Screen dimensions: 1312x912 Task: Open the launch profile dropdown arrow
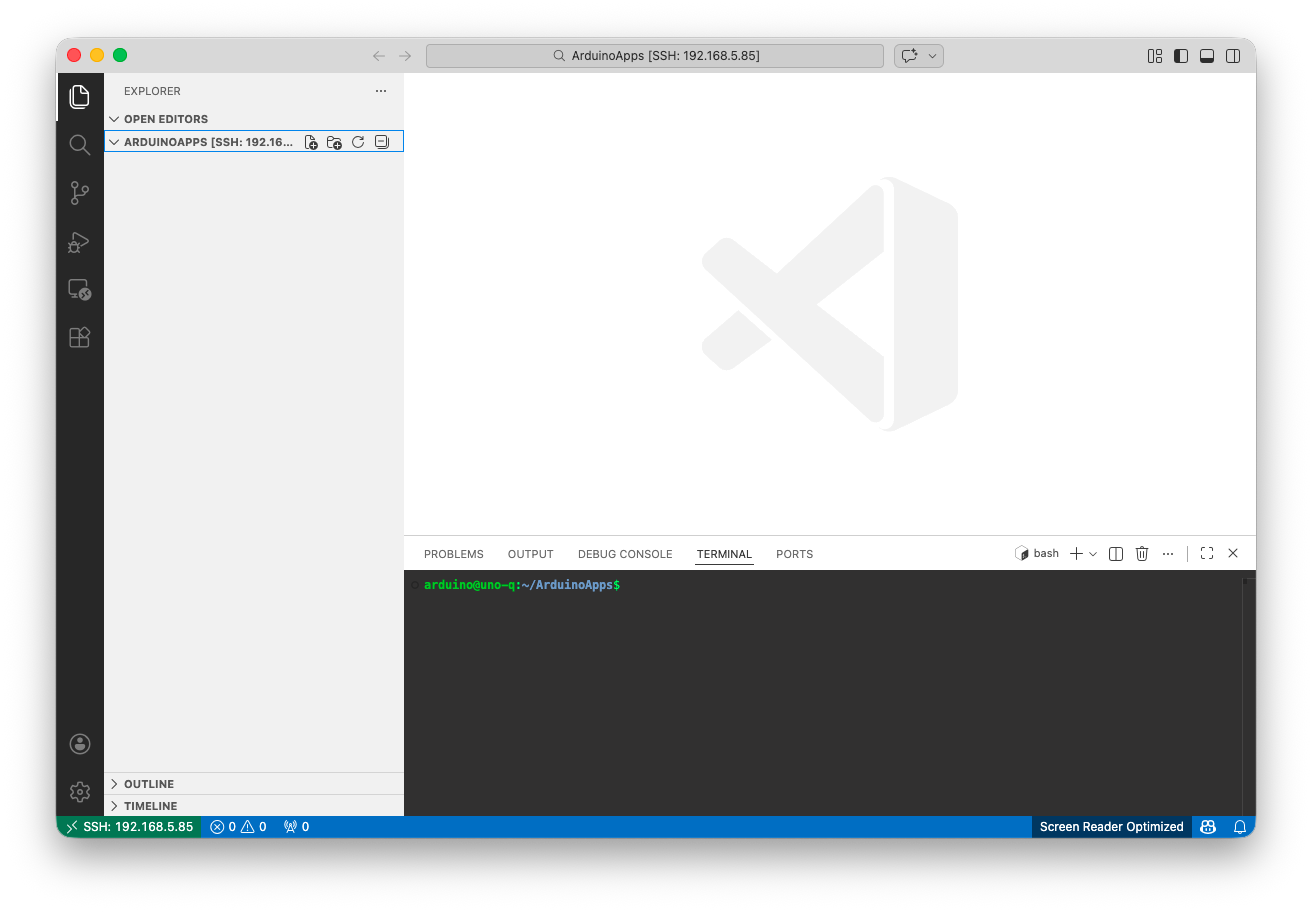(x=1093, y=553)
